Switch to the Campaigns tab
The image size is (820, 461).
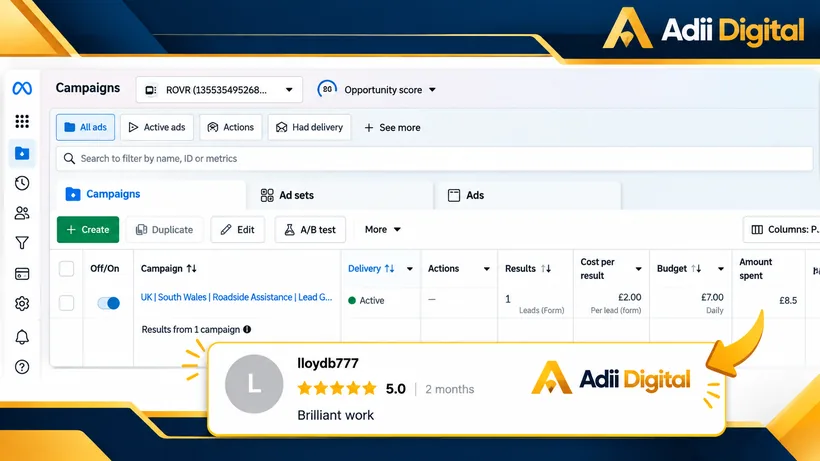coord(151,194)
